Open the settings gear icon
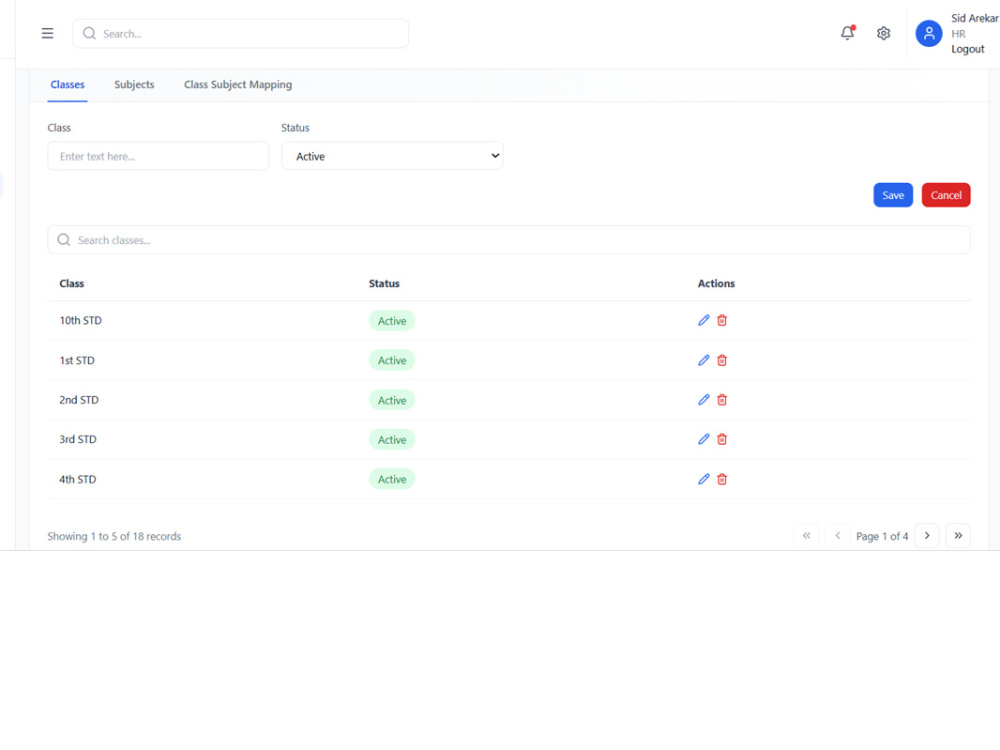The width and height of the screenshot is (1000, 750). pyautogui.click(x=883, y=33)
